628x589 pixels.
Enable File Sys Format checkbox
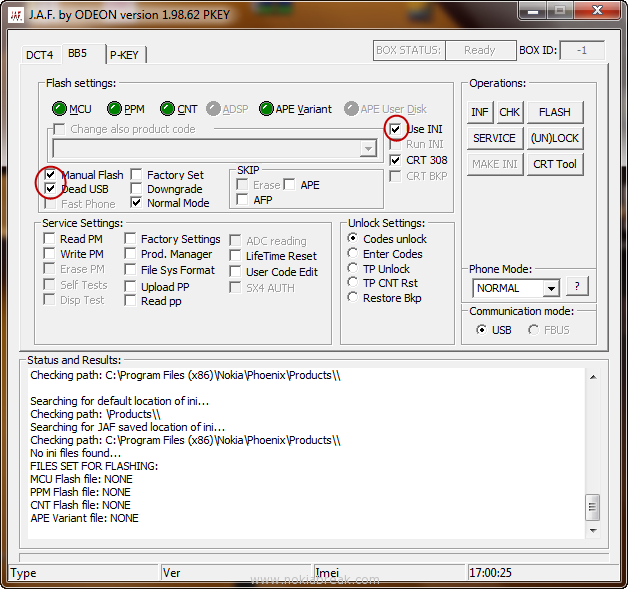130,269
